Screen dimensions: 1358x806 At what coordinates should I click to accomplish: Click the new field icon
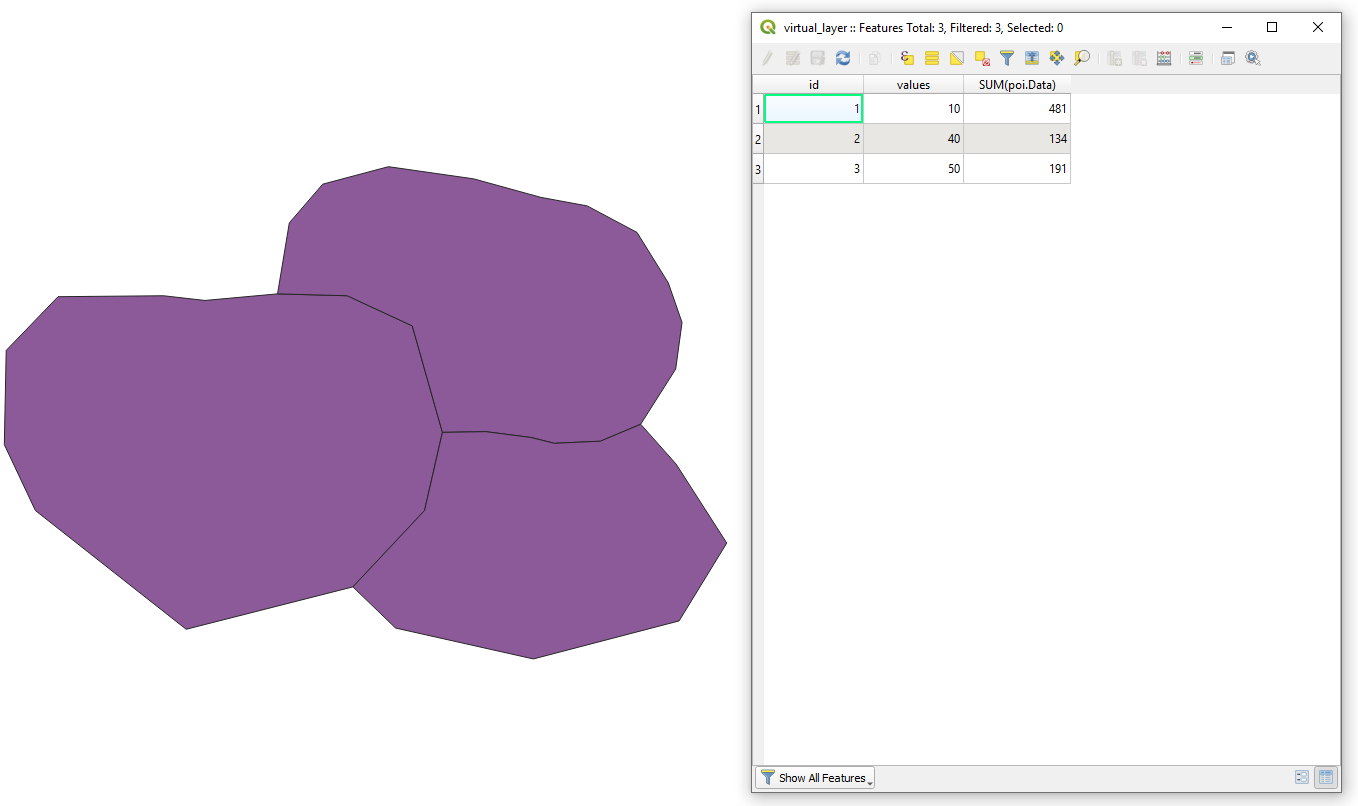click(1114, 58)
